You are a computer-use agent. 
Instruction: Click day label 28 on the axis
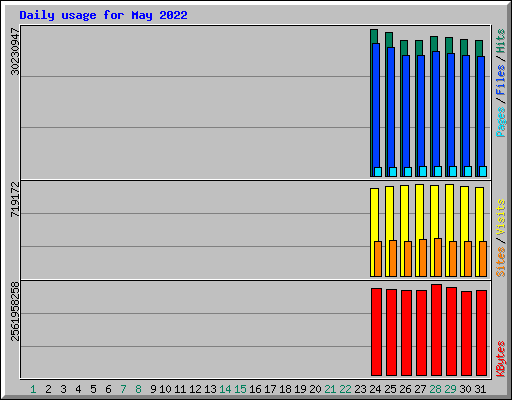pos(435,389)
